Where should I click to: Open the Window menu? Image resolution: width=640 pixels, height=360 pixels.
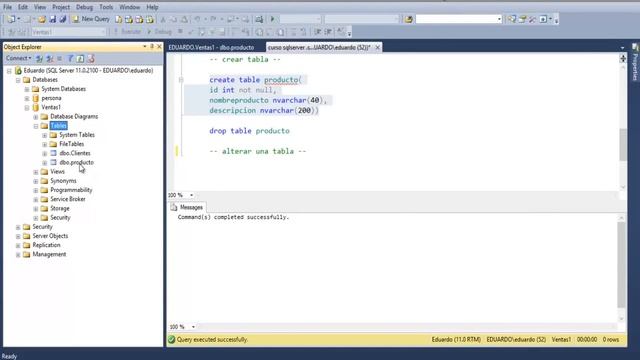(129, 7)
